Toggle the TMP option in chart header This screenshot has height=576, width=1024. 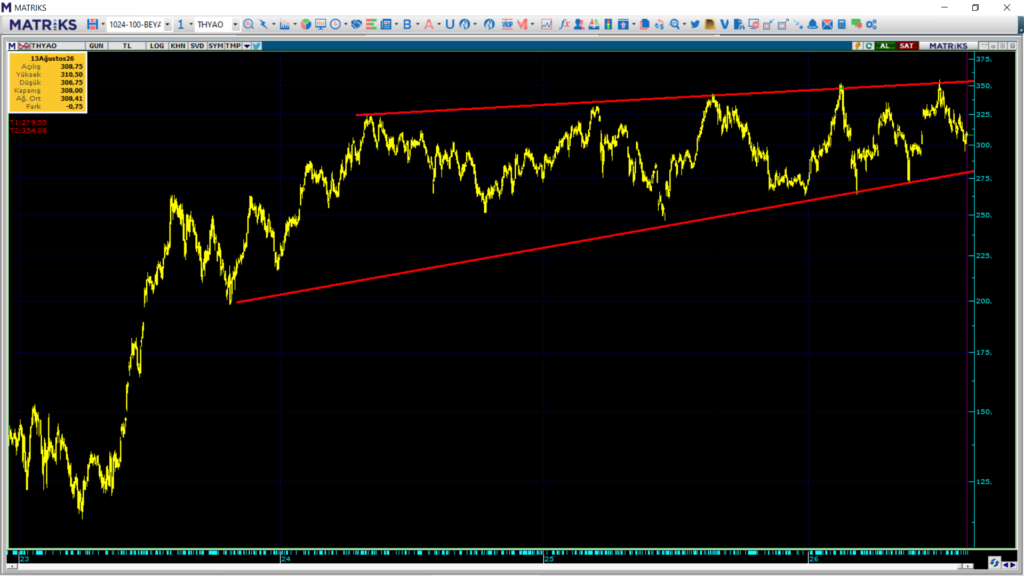[x=233, y=46]
